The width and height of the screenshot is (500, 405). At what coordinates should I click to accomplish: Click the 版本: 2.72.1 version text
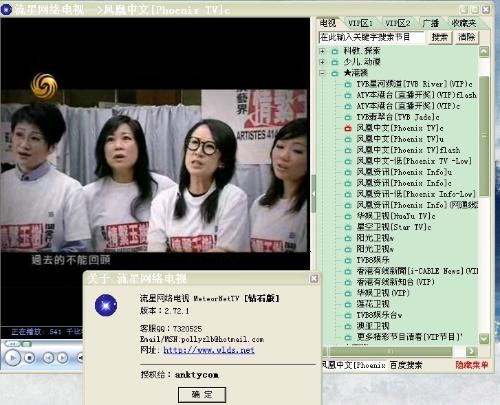pos(165,311)
